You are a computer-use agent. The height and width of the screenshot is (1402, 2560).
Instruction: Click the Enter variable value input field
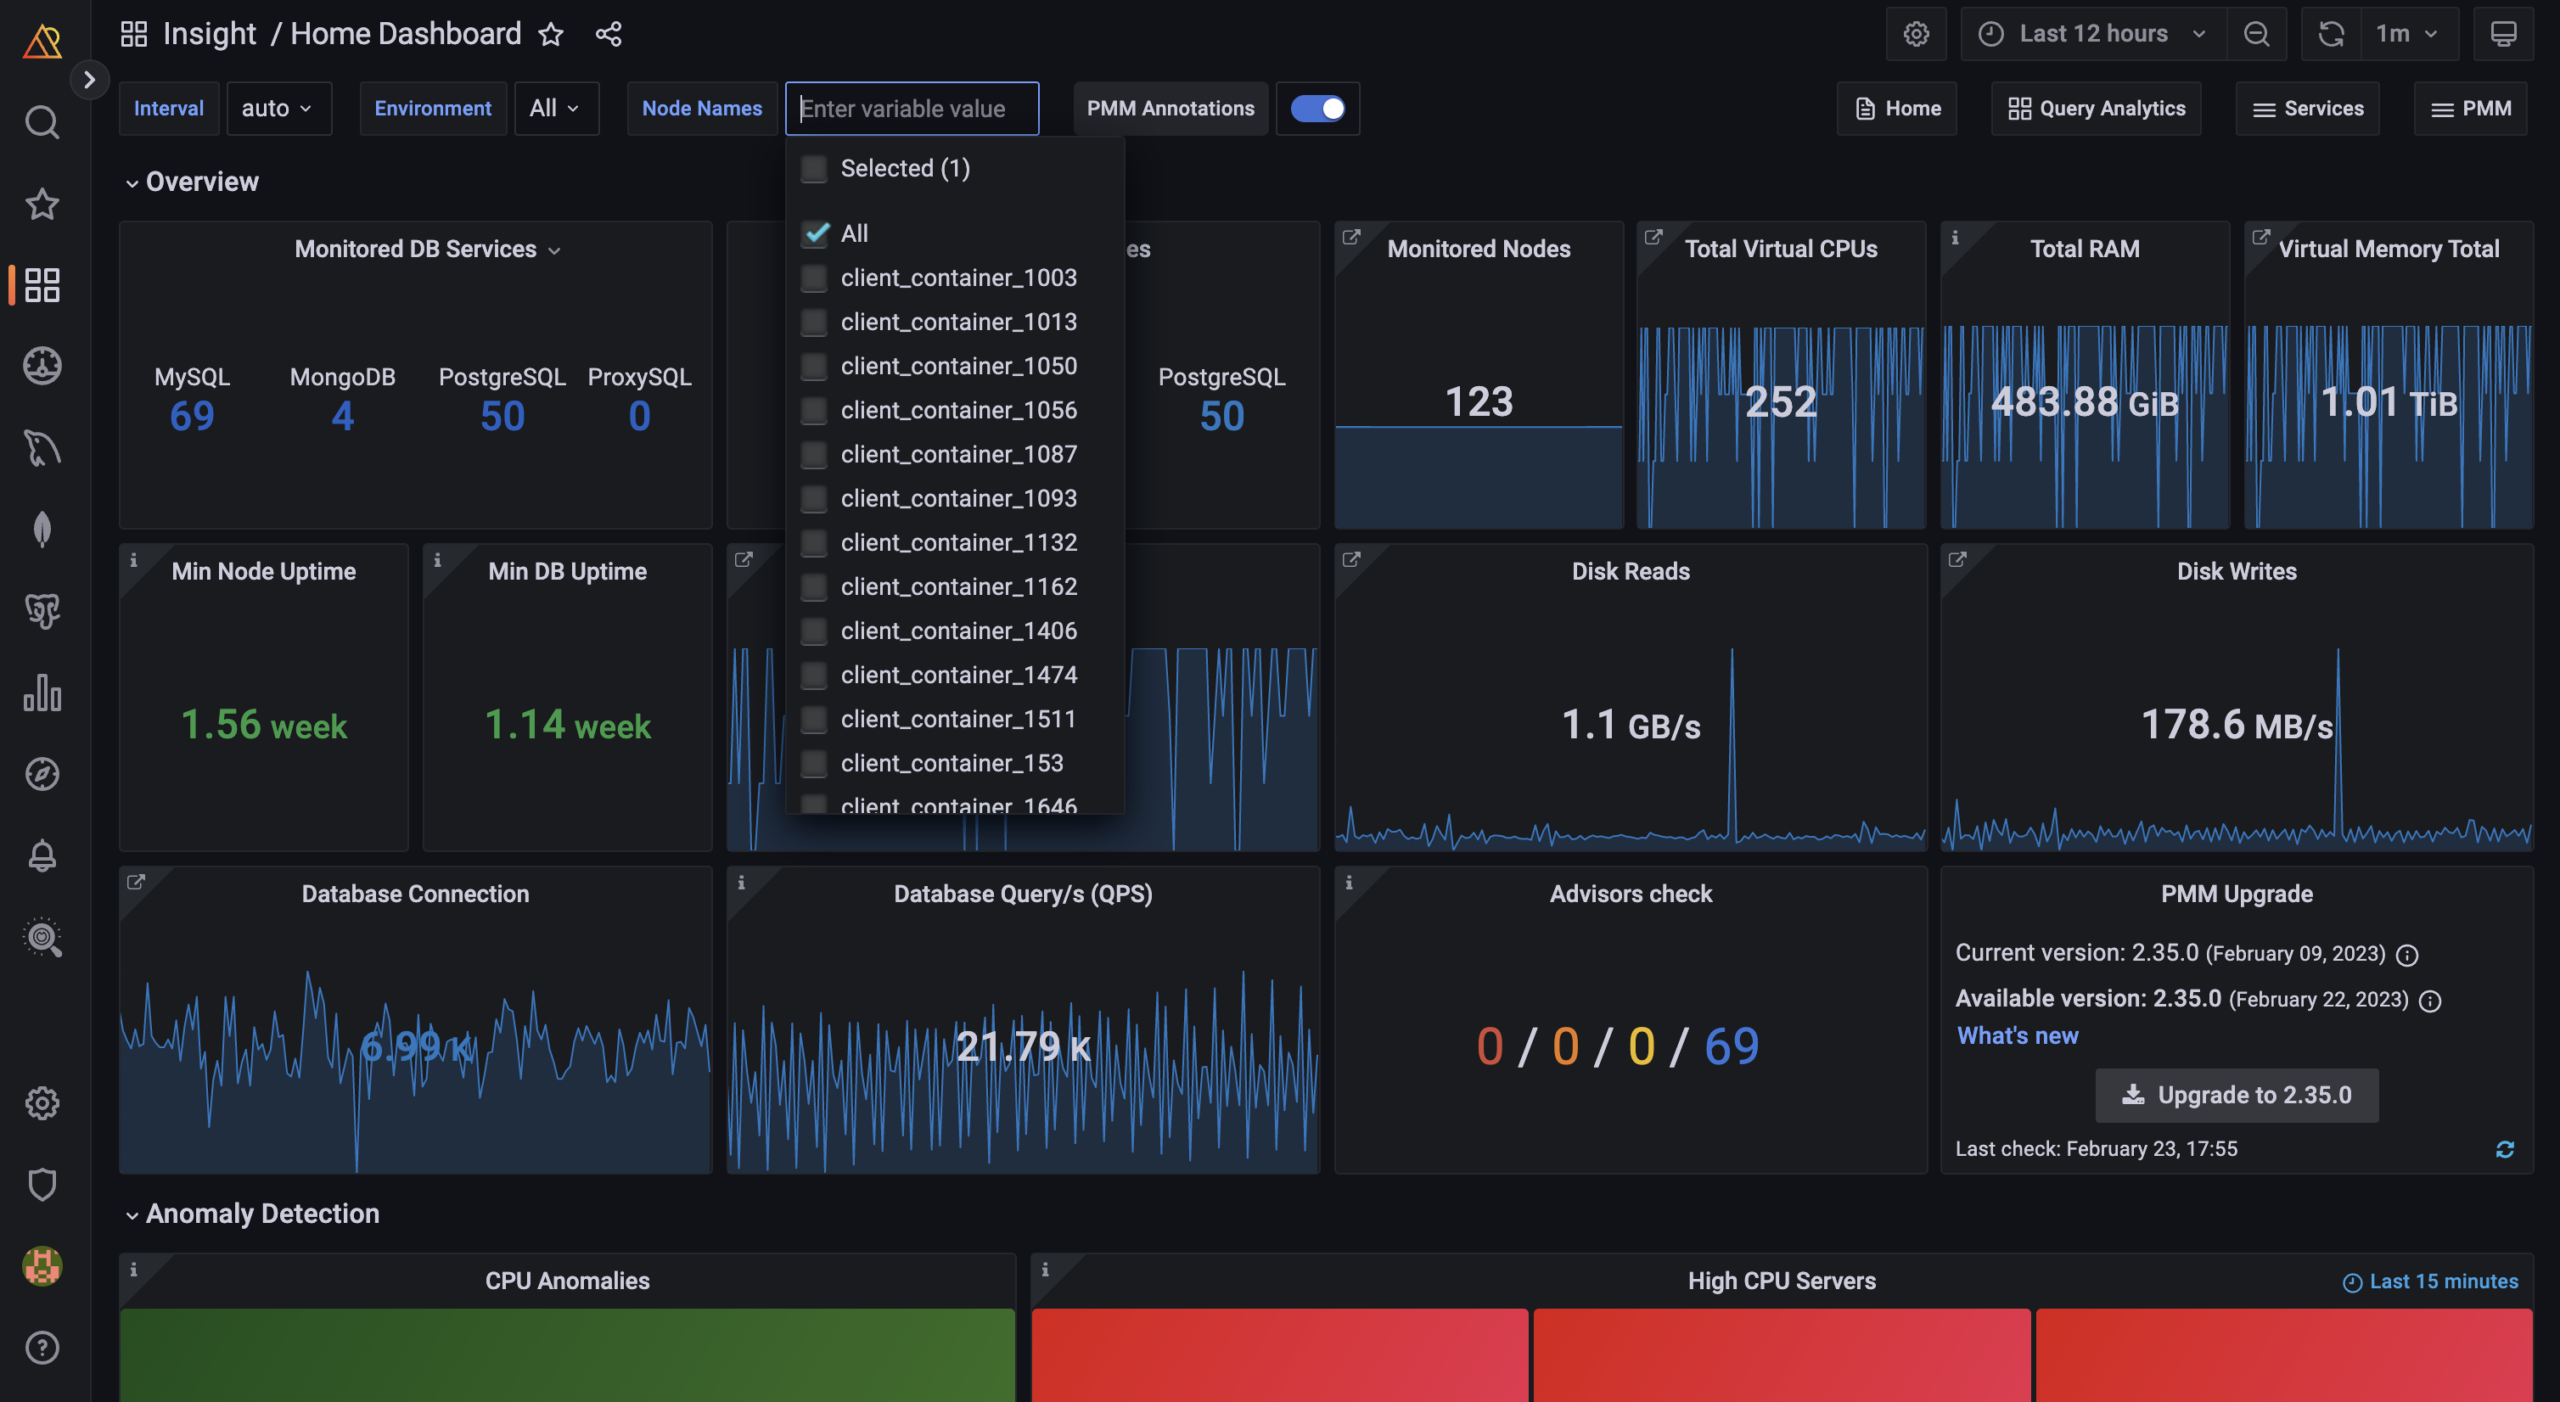pyautogui.click(x=911, y=108)
